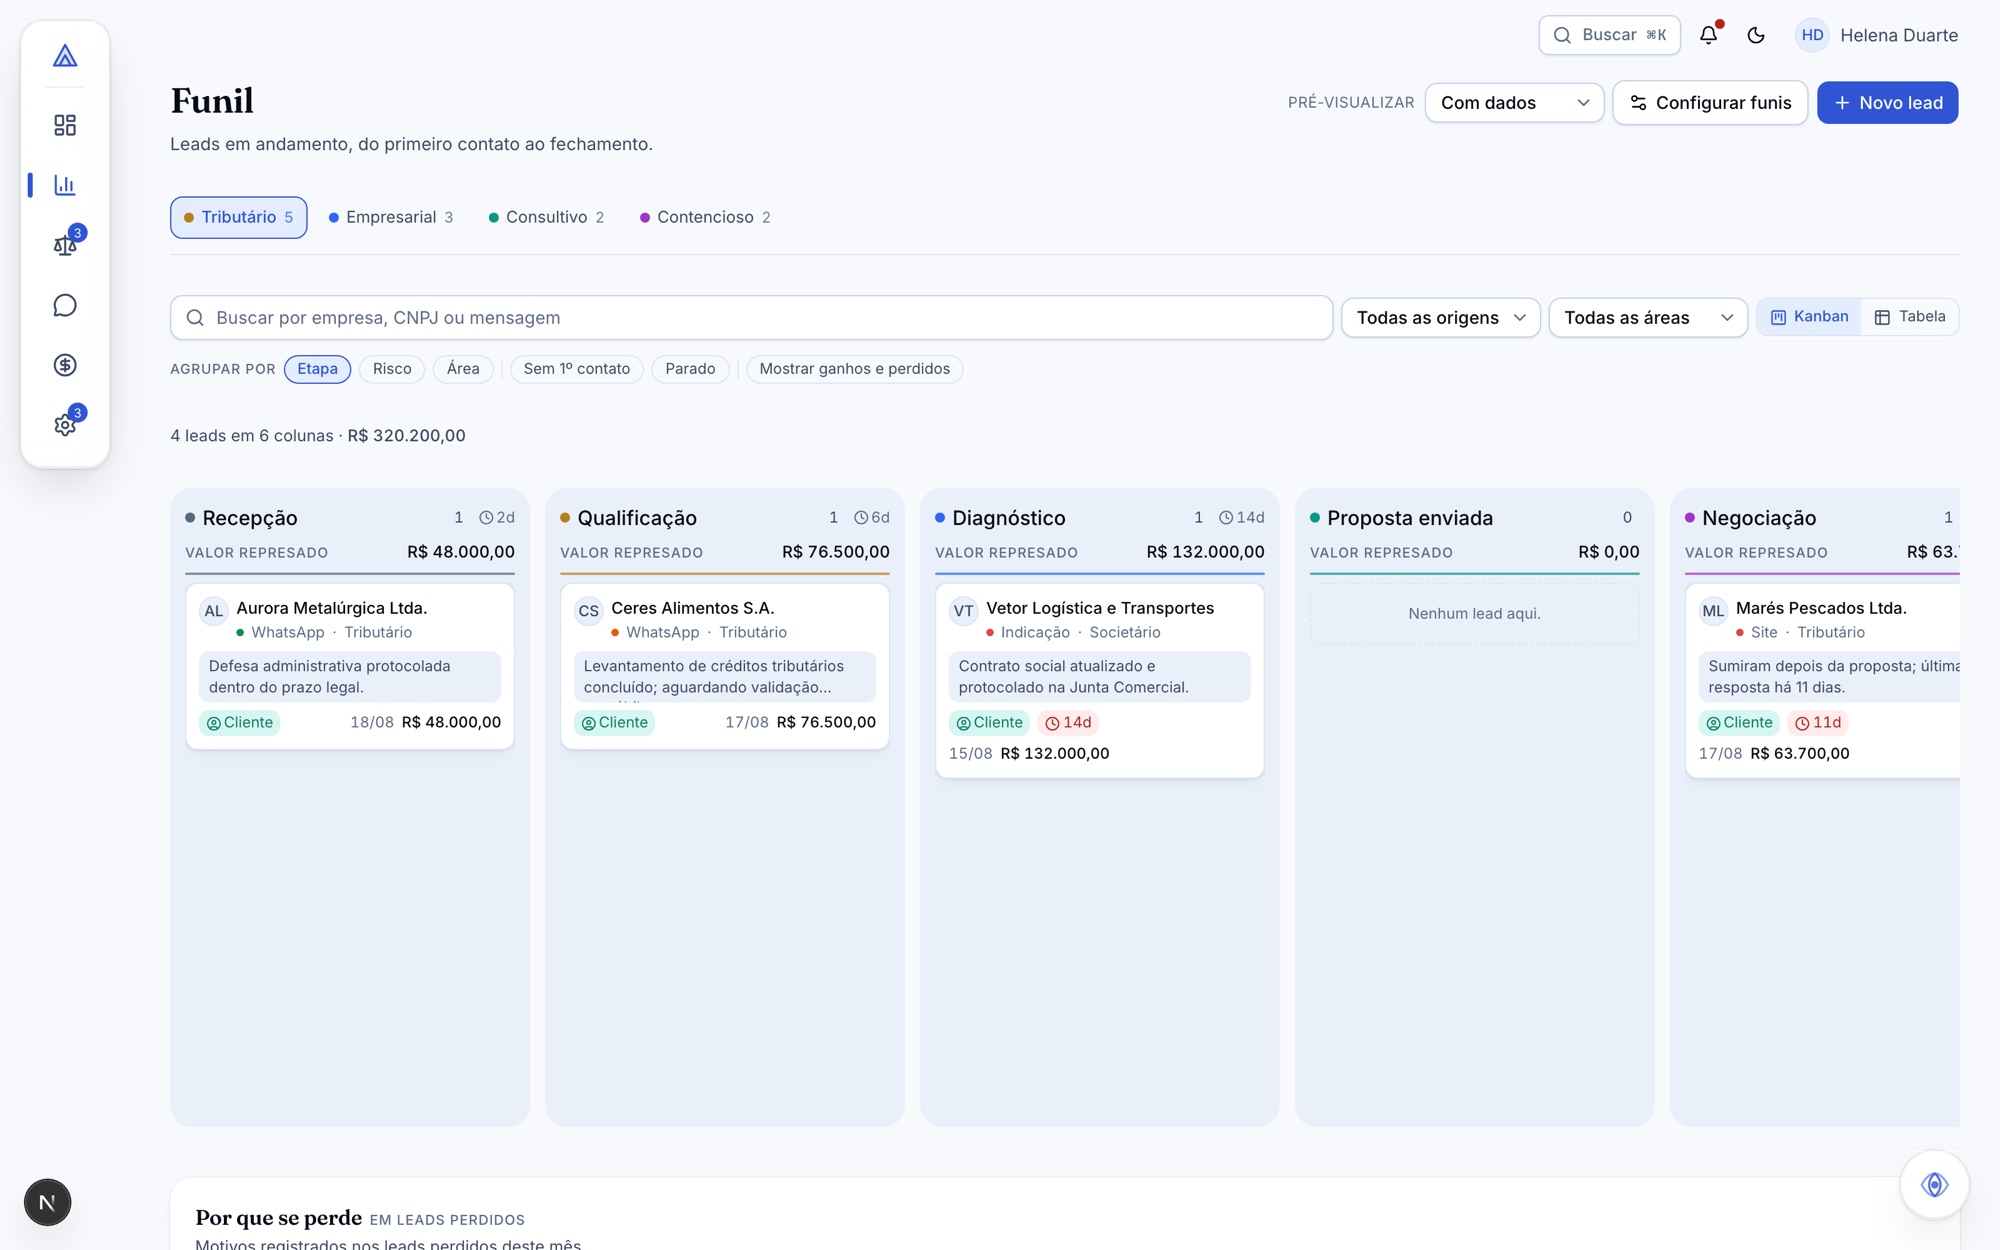Open Todas as origens dropdown
2000x1250 pixels.
tap(1440, 318)
